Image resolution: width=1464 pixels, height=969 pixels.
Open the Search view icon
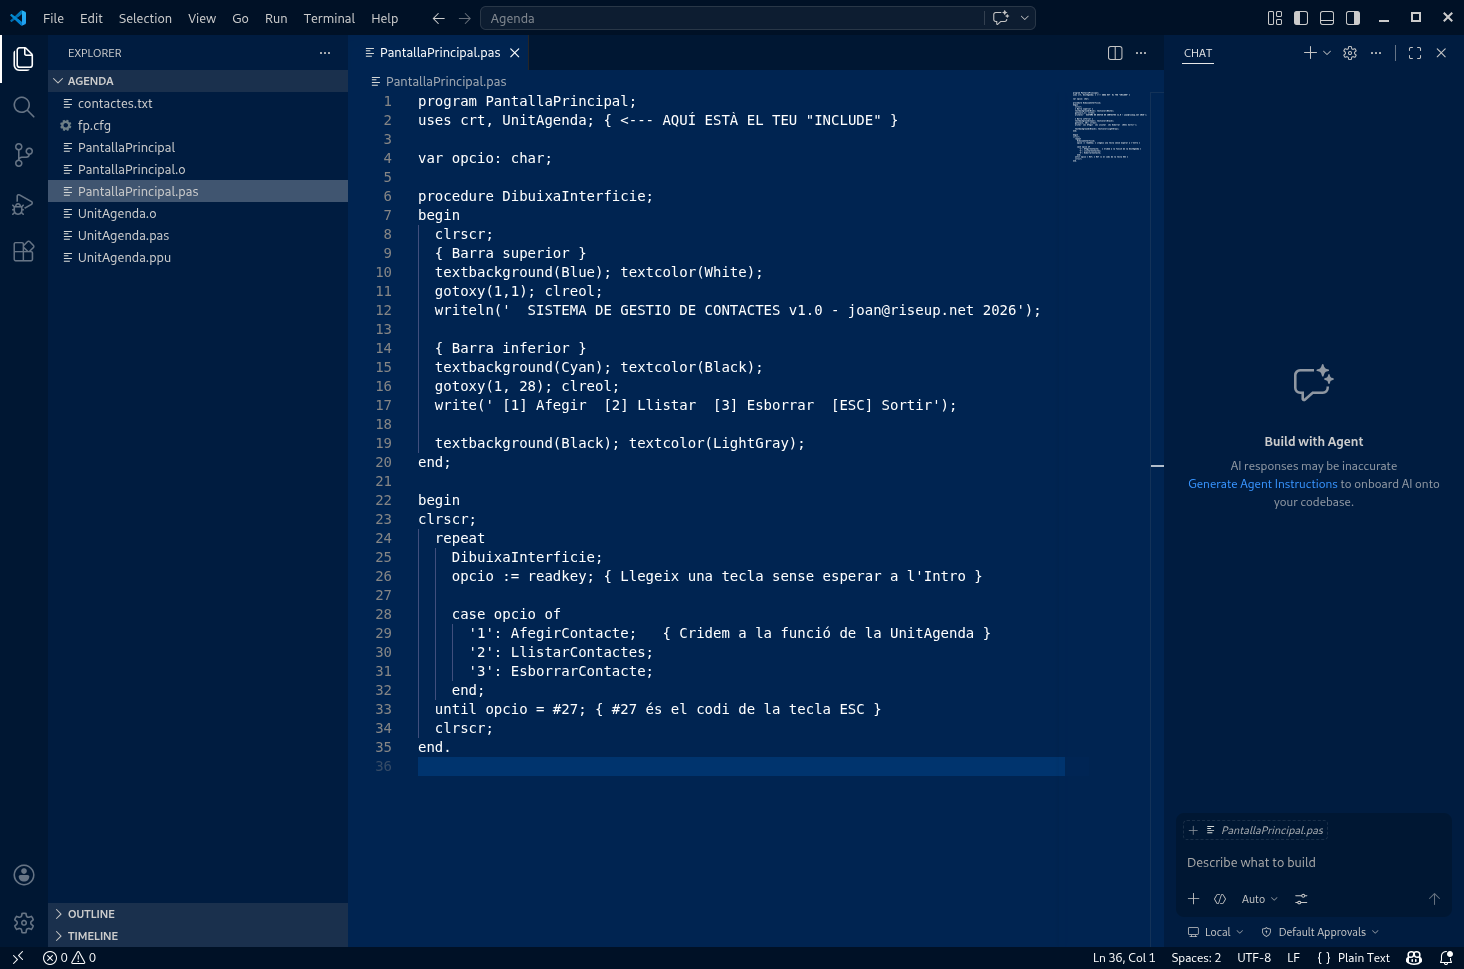coord(24,107)
